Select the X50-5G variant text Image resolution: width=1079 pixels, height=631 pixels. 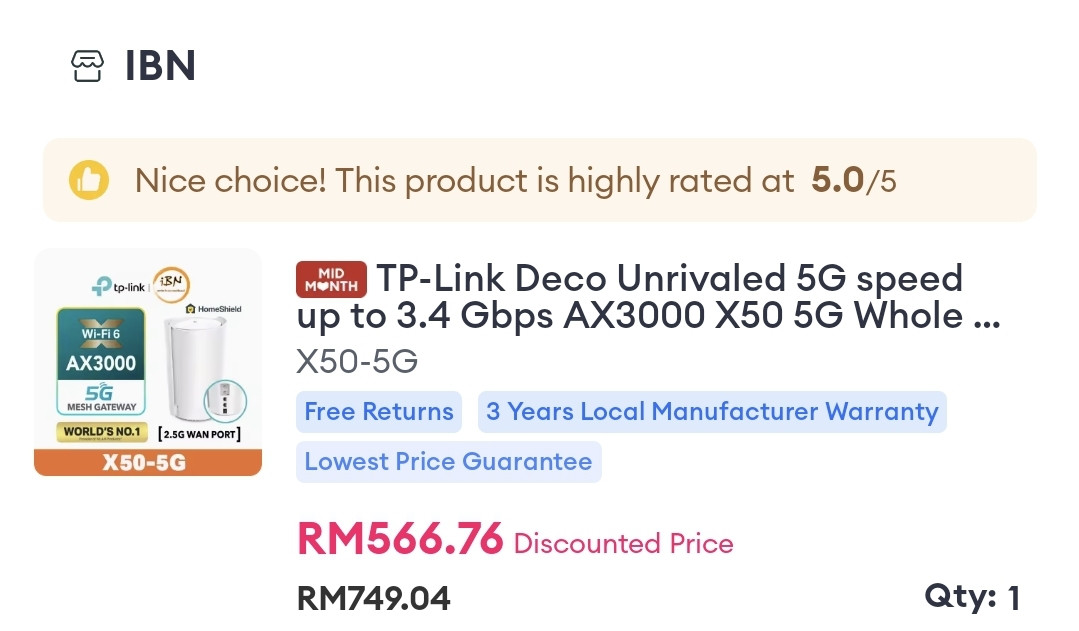(x=357, y=361)
